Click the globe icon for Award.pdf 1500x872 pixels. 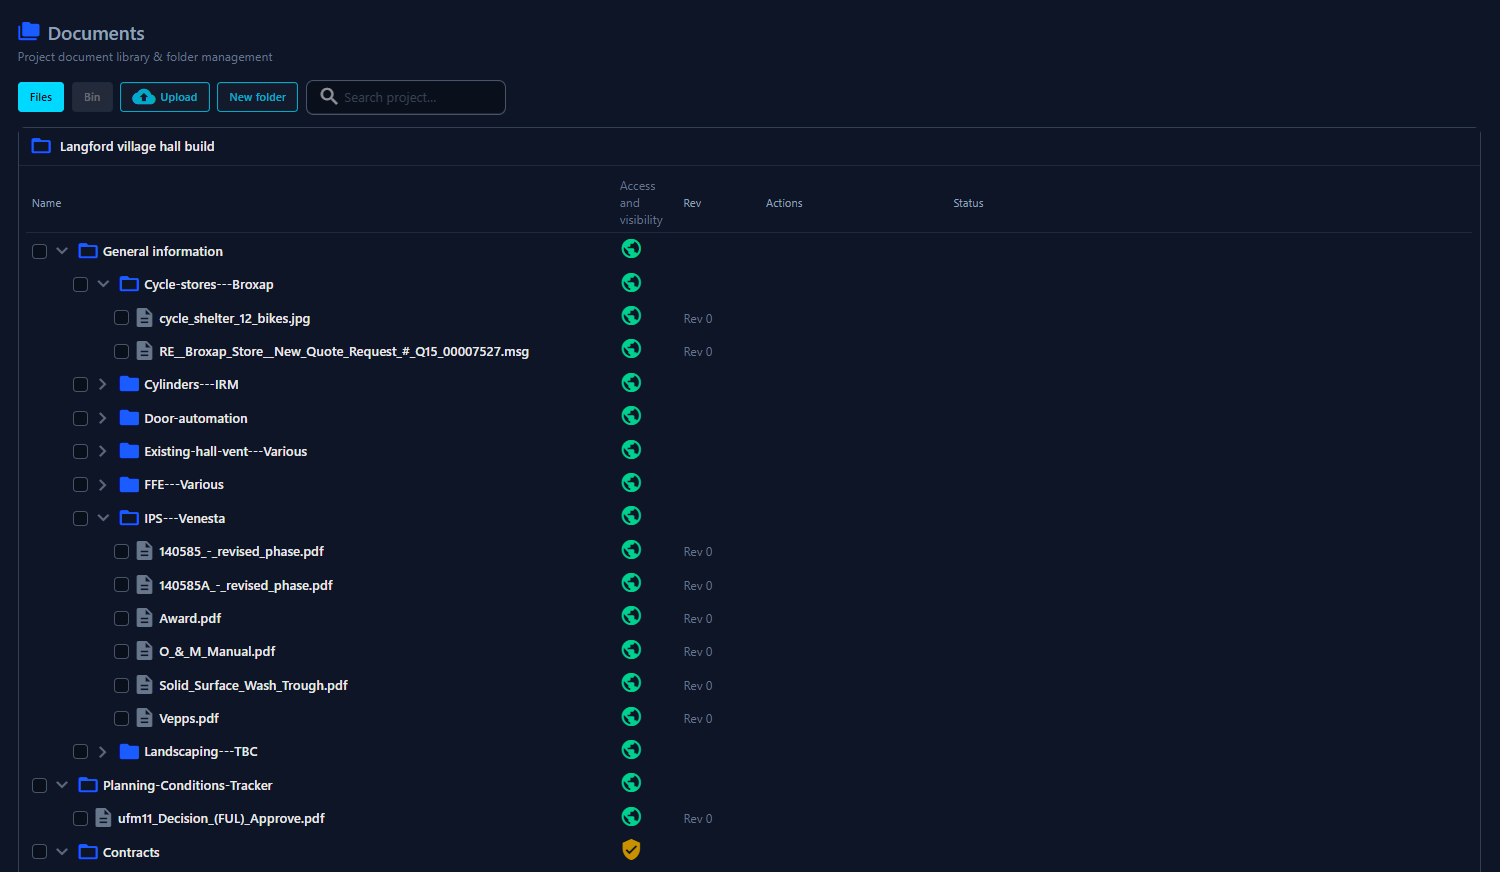point(631,615)
